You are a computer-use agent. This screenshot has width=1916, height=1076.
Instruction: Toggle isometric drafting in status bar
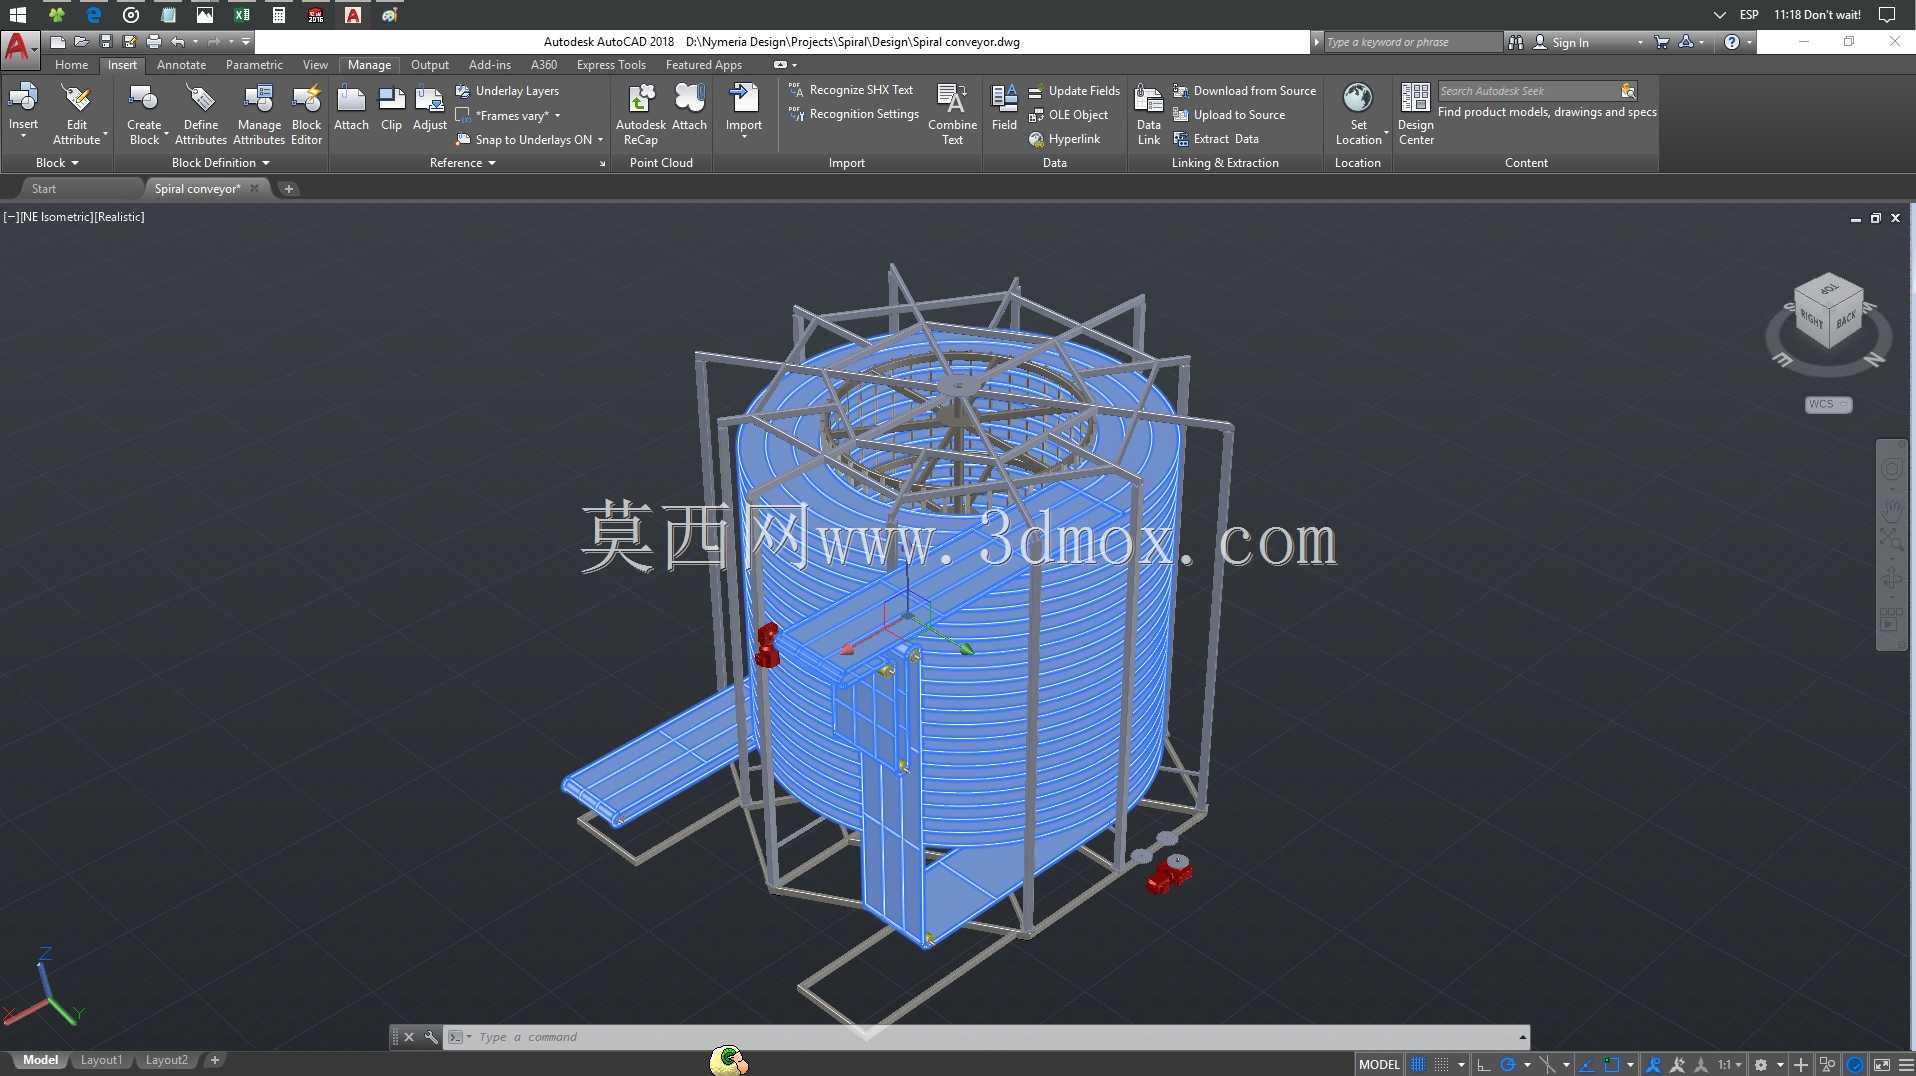pyautogui.click(x=1547, y=1065)
